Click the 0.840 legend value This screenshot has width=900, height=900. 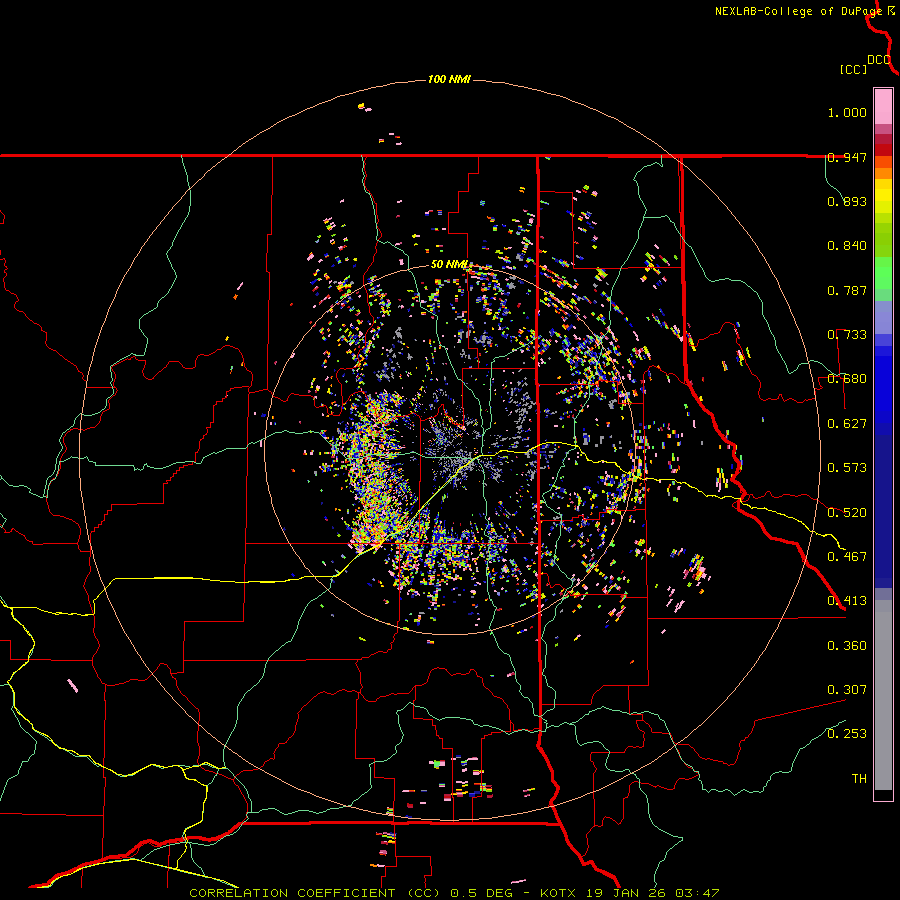coord(847,246)
